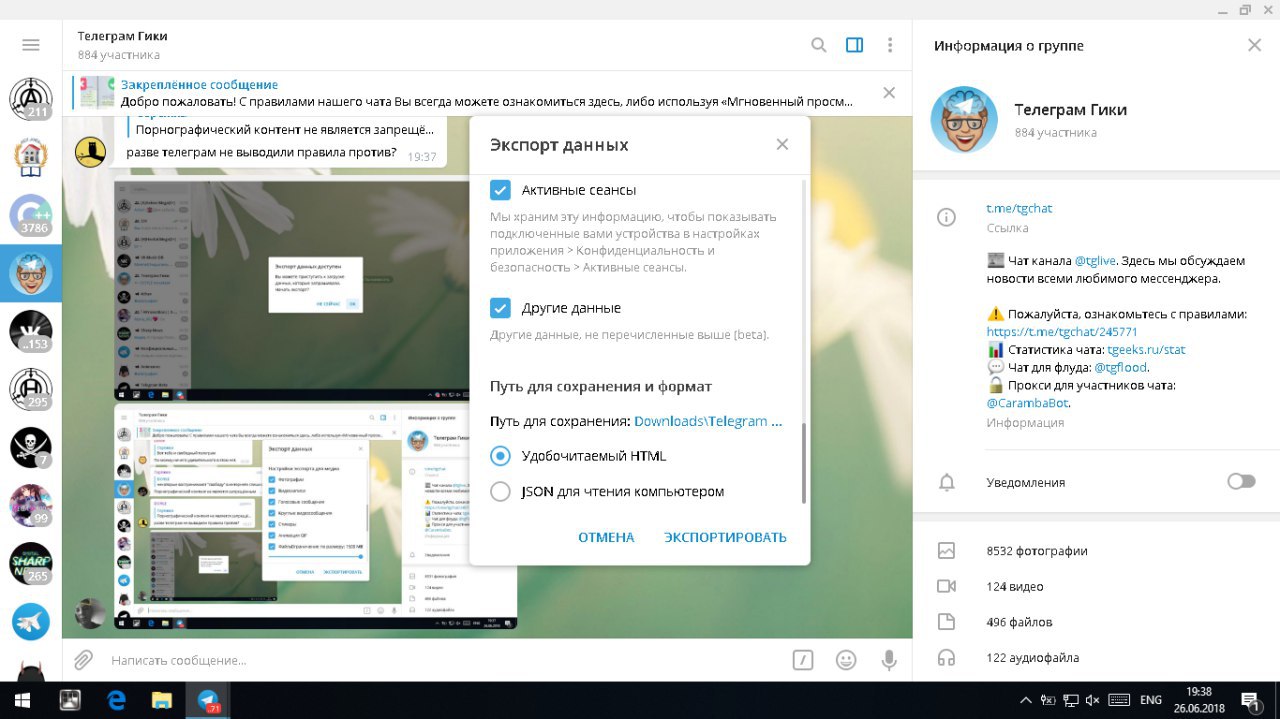Click ОТМЕНА in export dialog
Screen dimensions: 1280x719
(606, 537)
